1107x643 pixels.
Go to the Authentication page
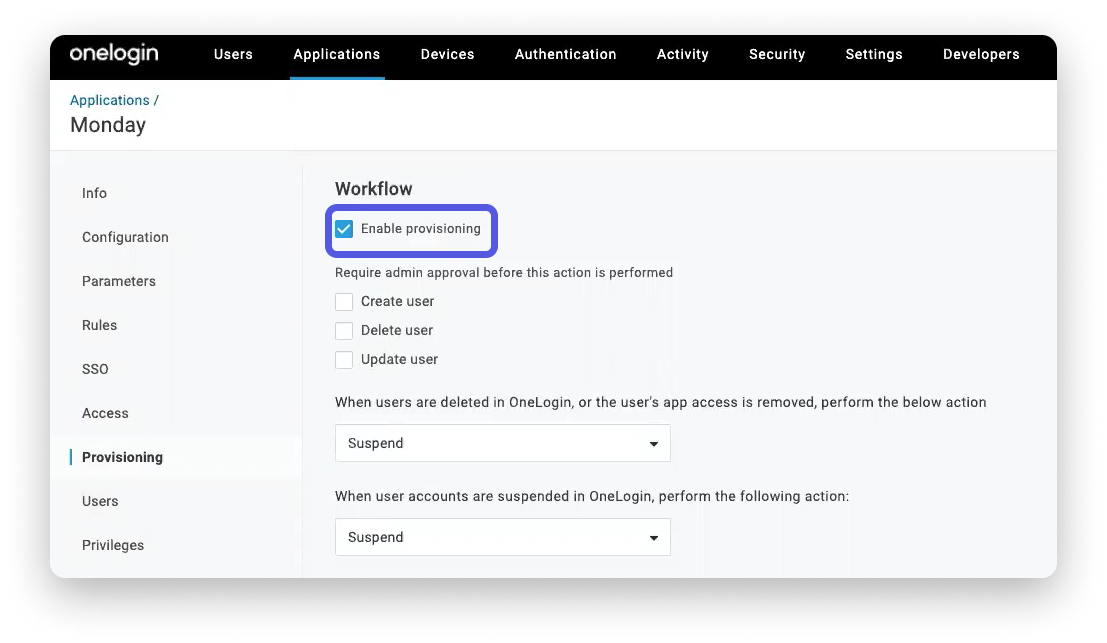(565, 55)
